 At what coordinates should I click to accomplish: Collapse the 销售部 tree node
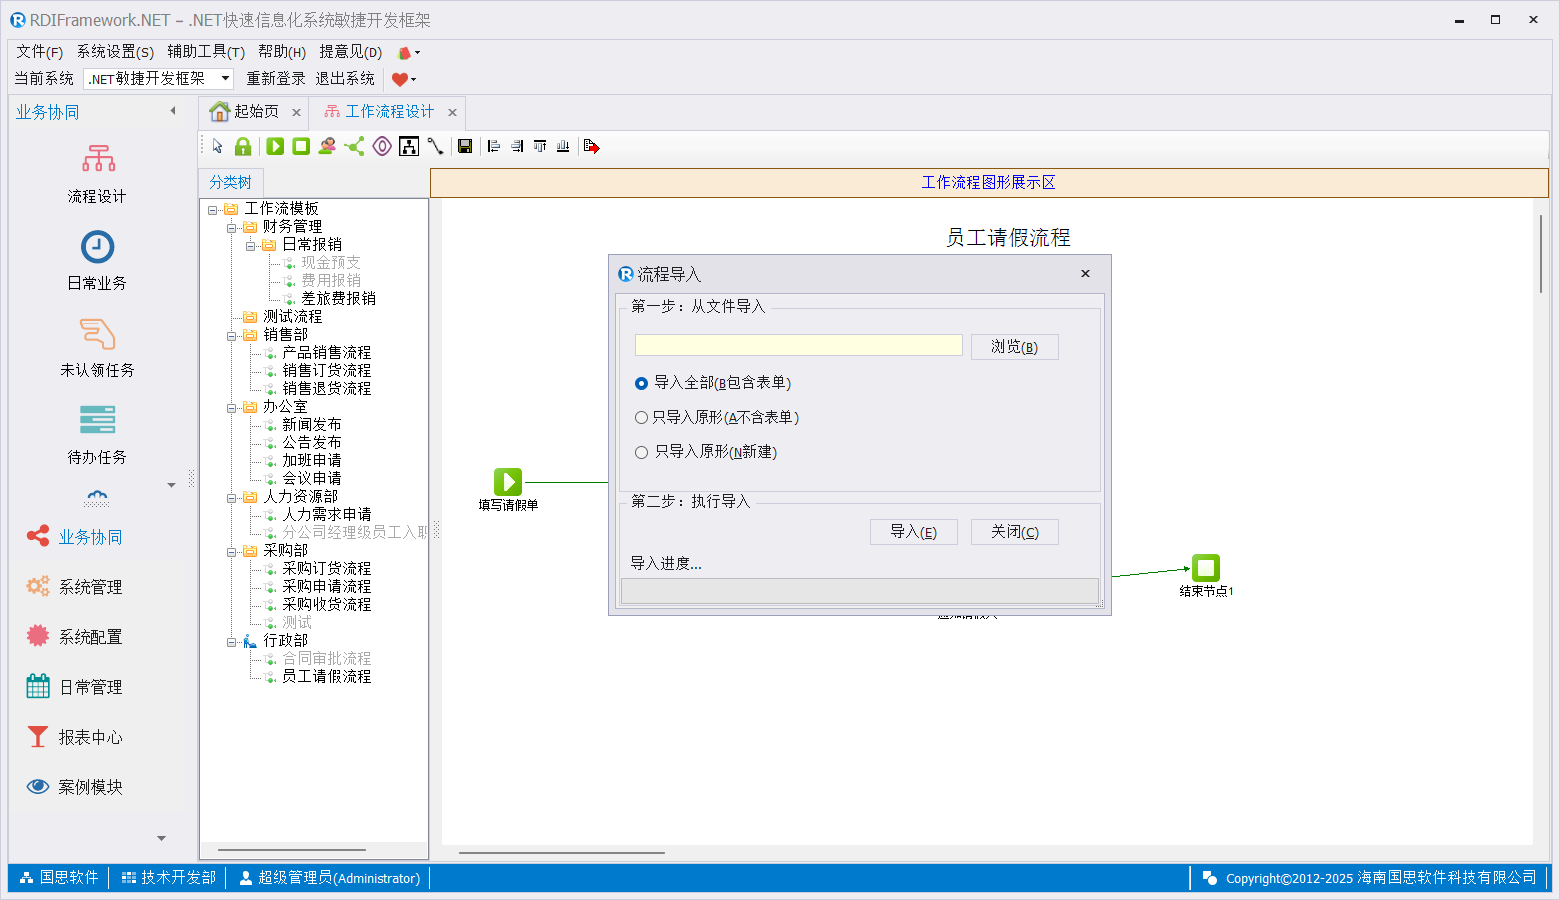pos(232,336)
